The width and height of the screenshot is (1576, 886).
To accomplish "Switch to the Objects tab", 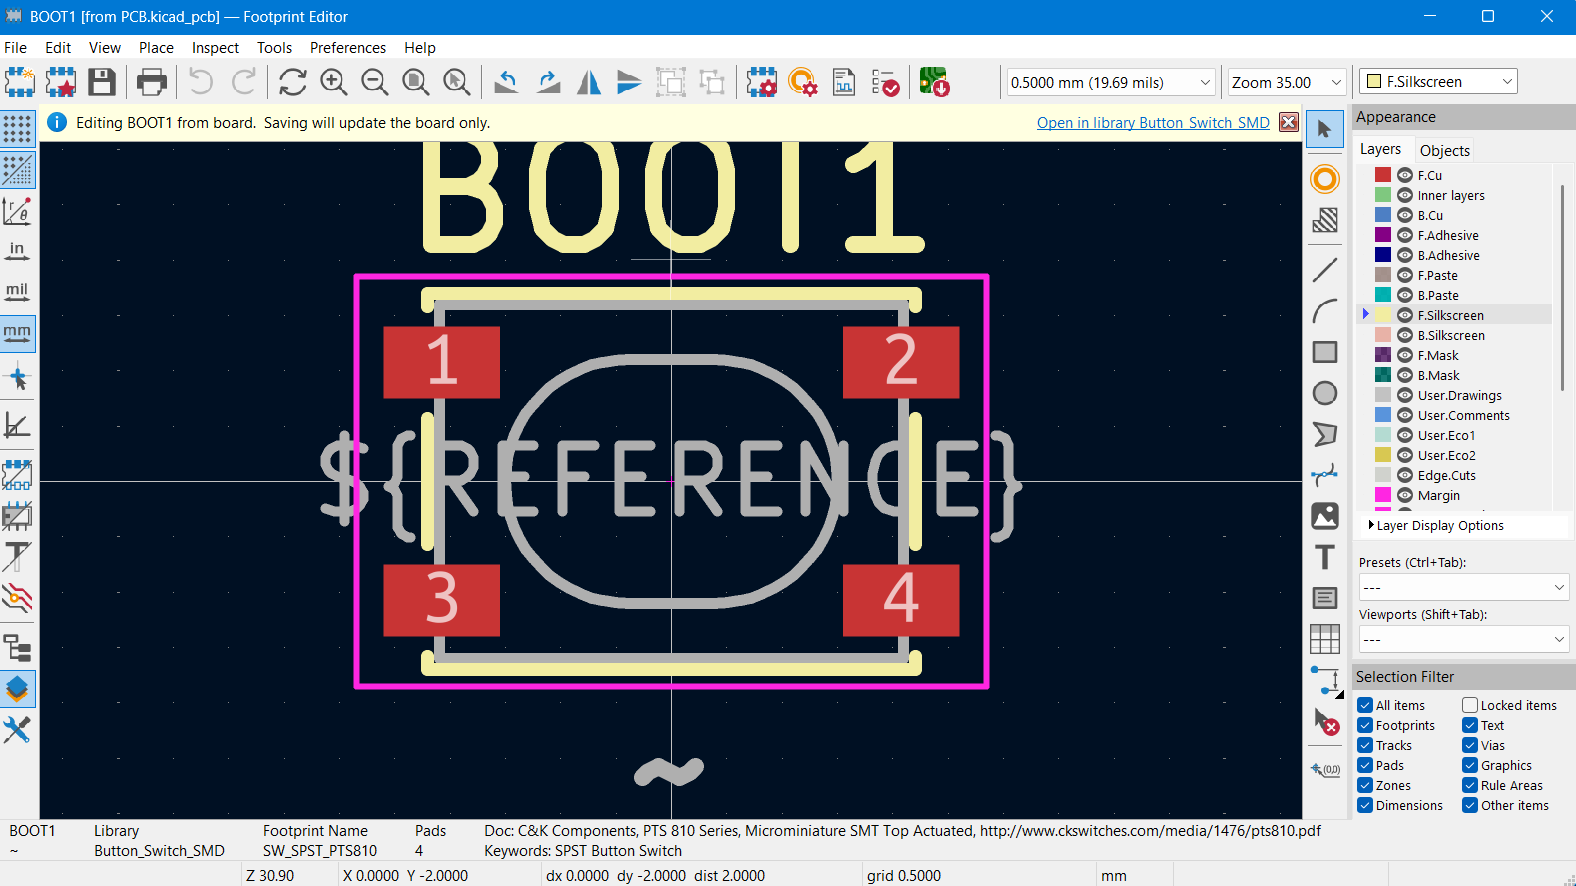I will coord(1444,150).
